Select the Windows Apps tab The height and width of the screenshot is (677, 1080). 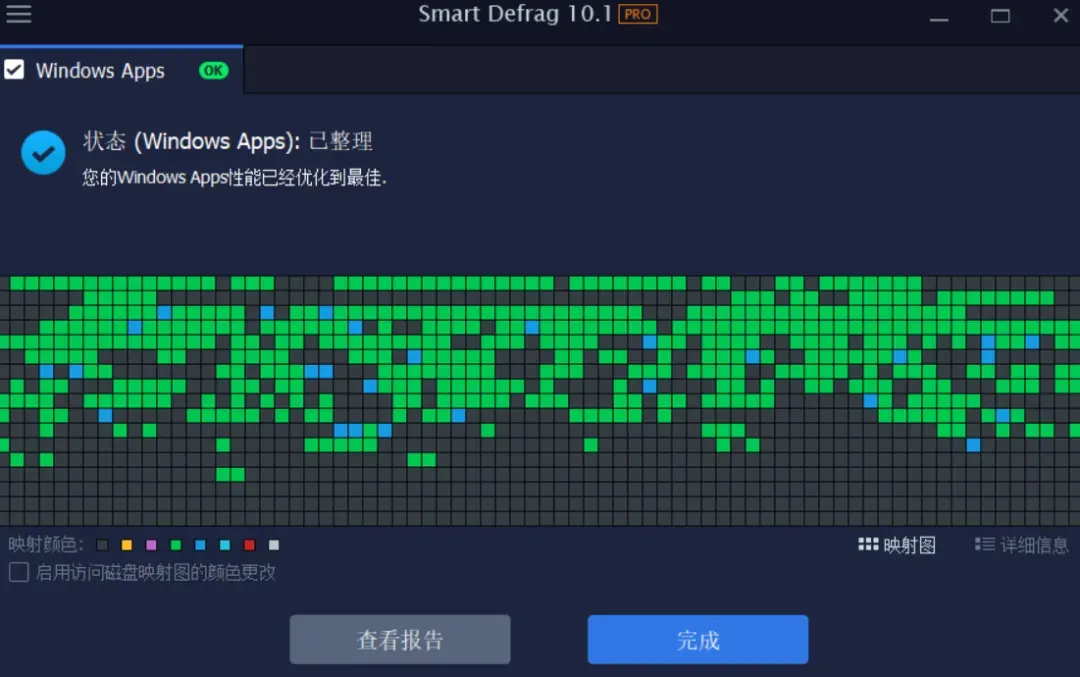coord(121,70)
